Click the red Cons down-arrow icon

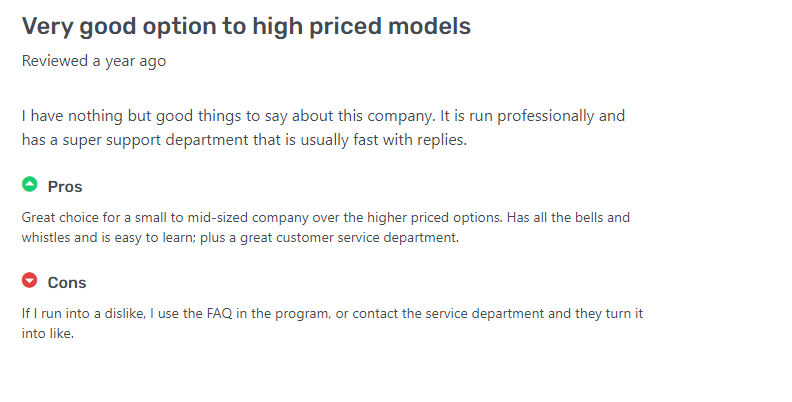[30, 281]
